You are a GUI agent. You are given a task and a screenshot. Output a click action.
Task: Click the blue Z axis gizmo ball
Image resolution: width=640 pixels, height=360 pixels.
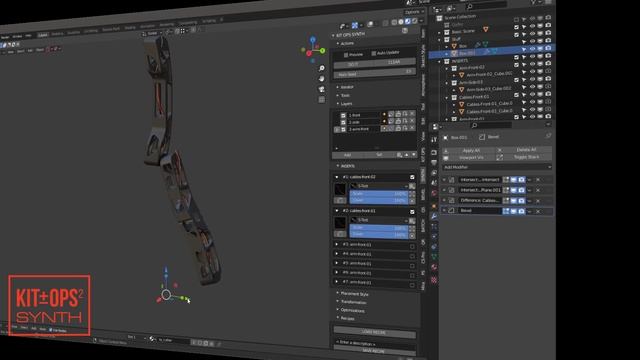point(313,40)
